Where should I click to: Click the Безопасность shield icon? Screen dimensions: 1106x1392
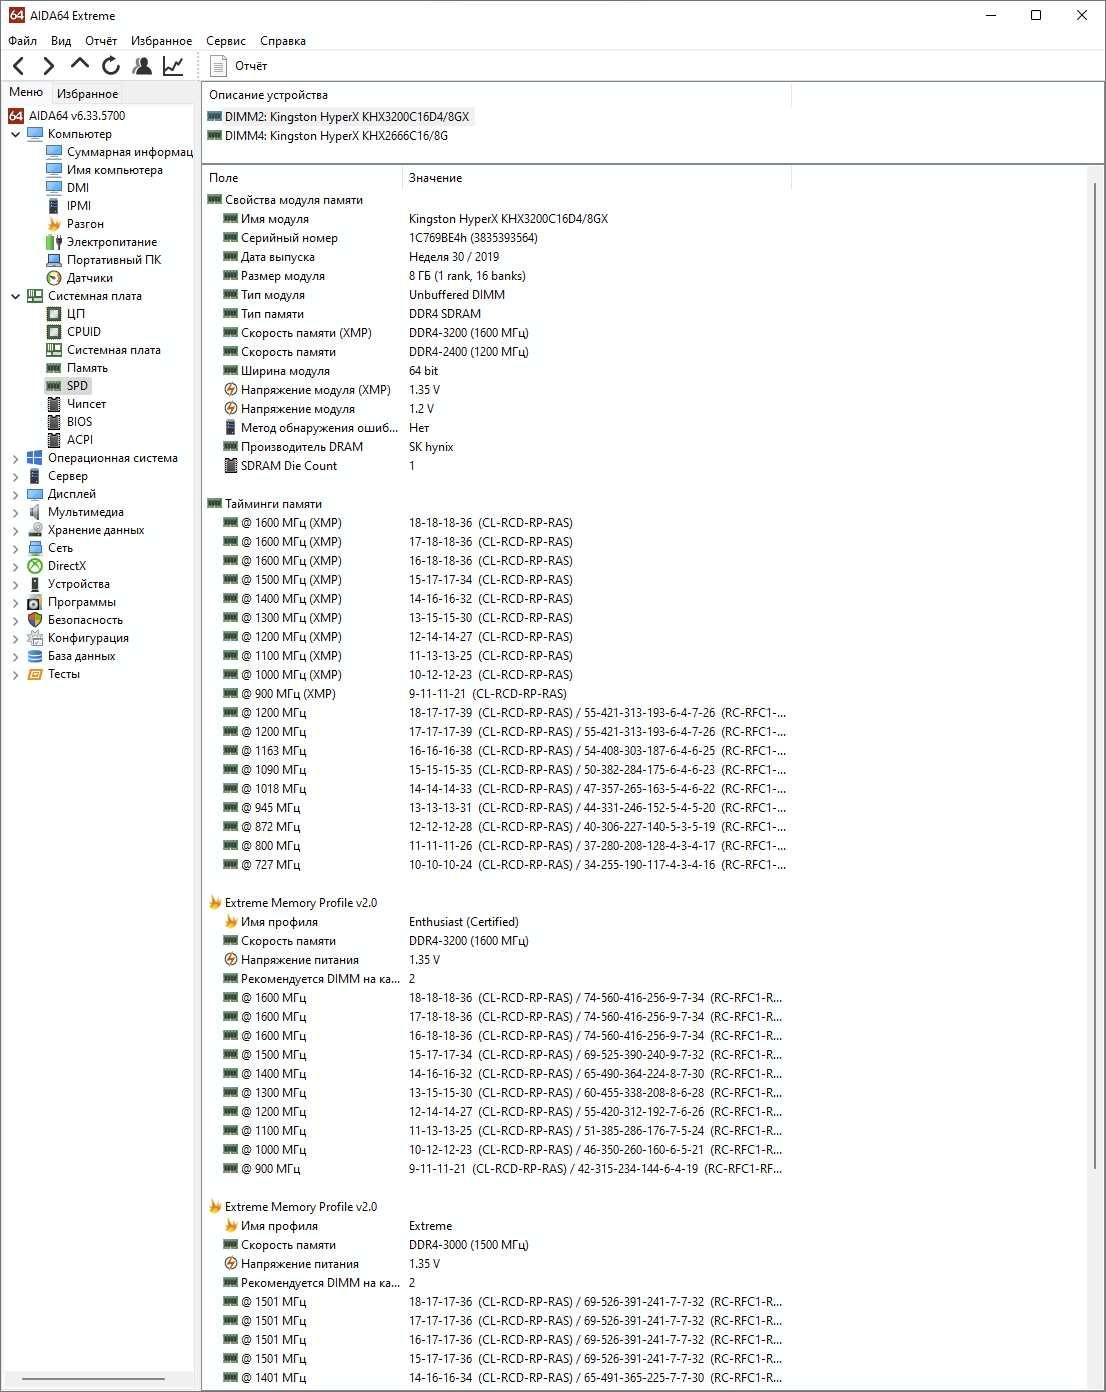tap(35, 620)
